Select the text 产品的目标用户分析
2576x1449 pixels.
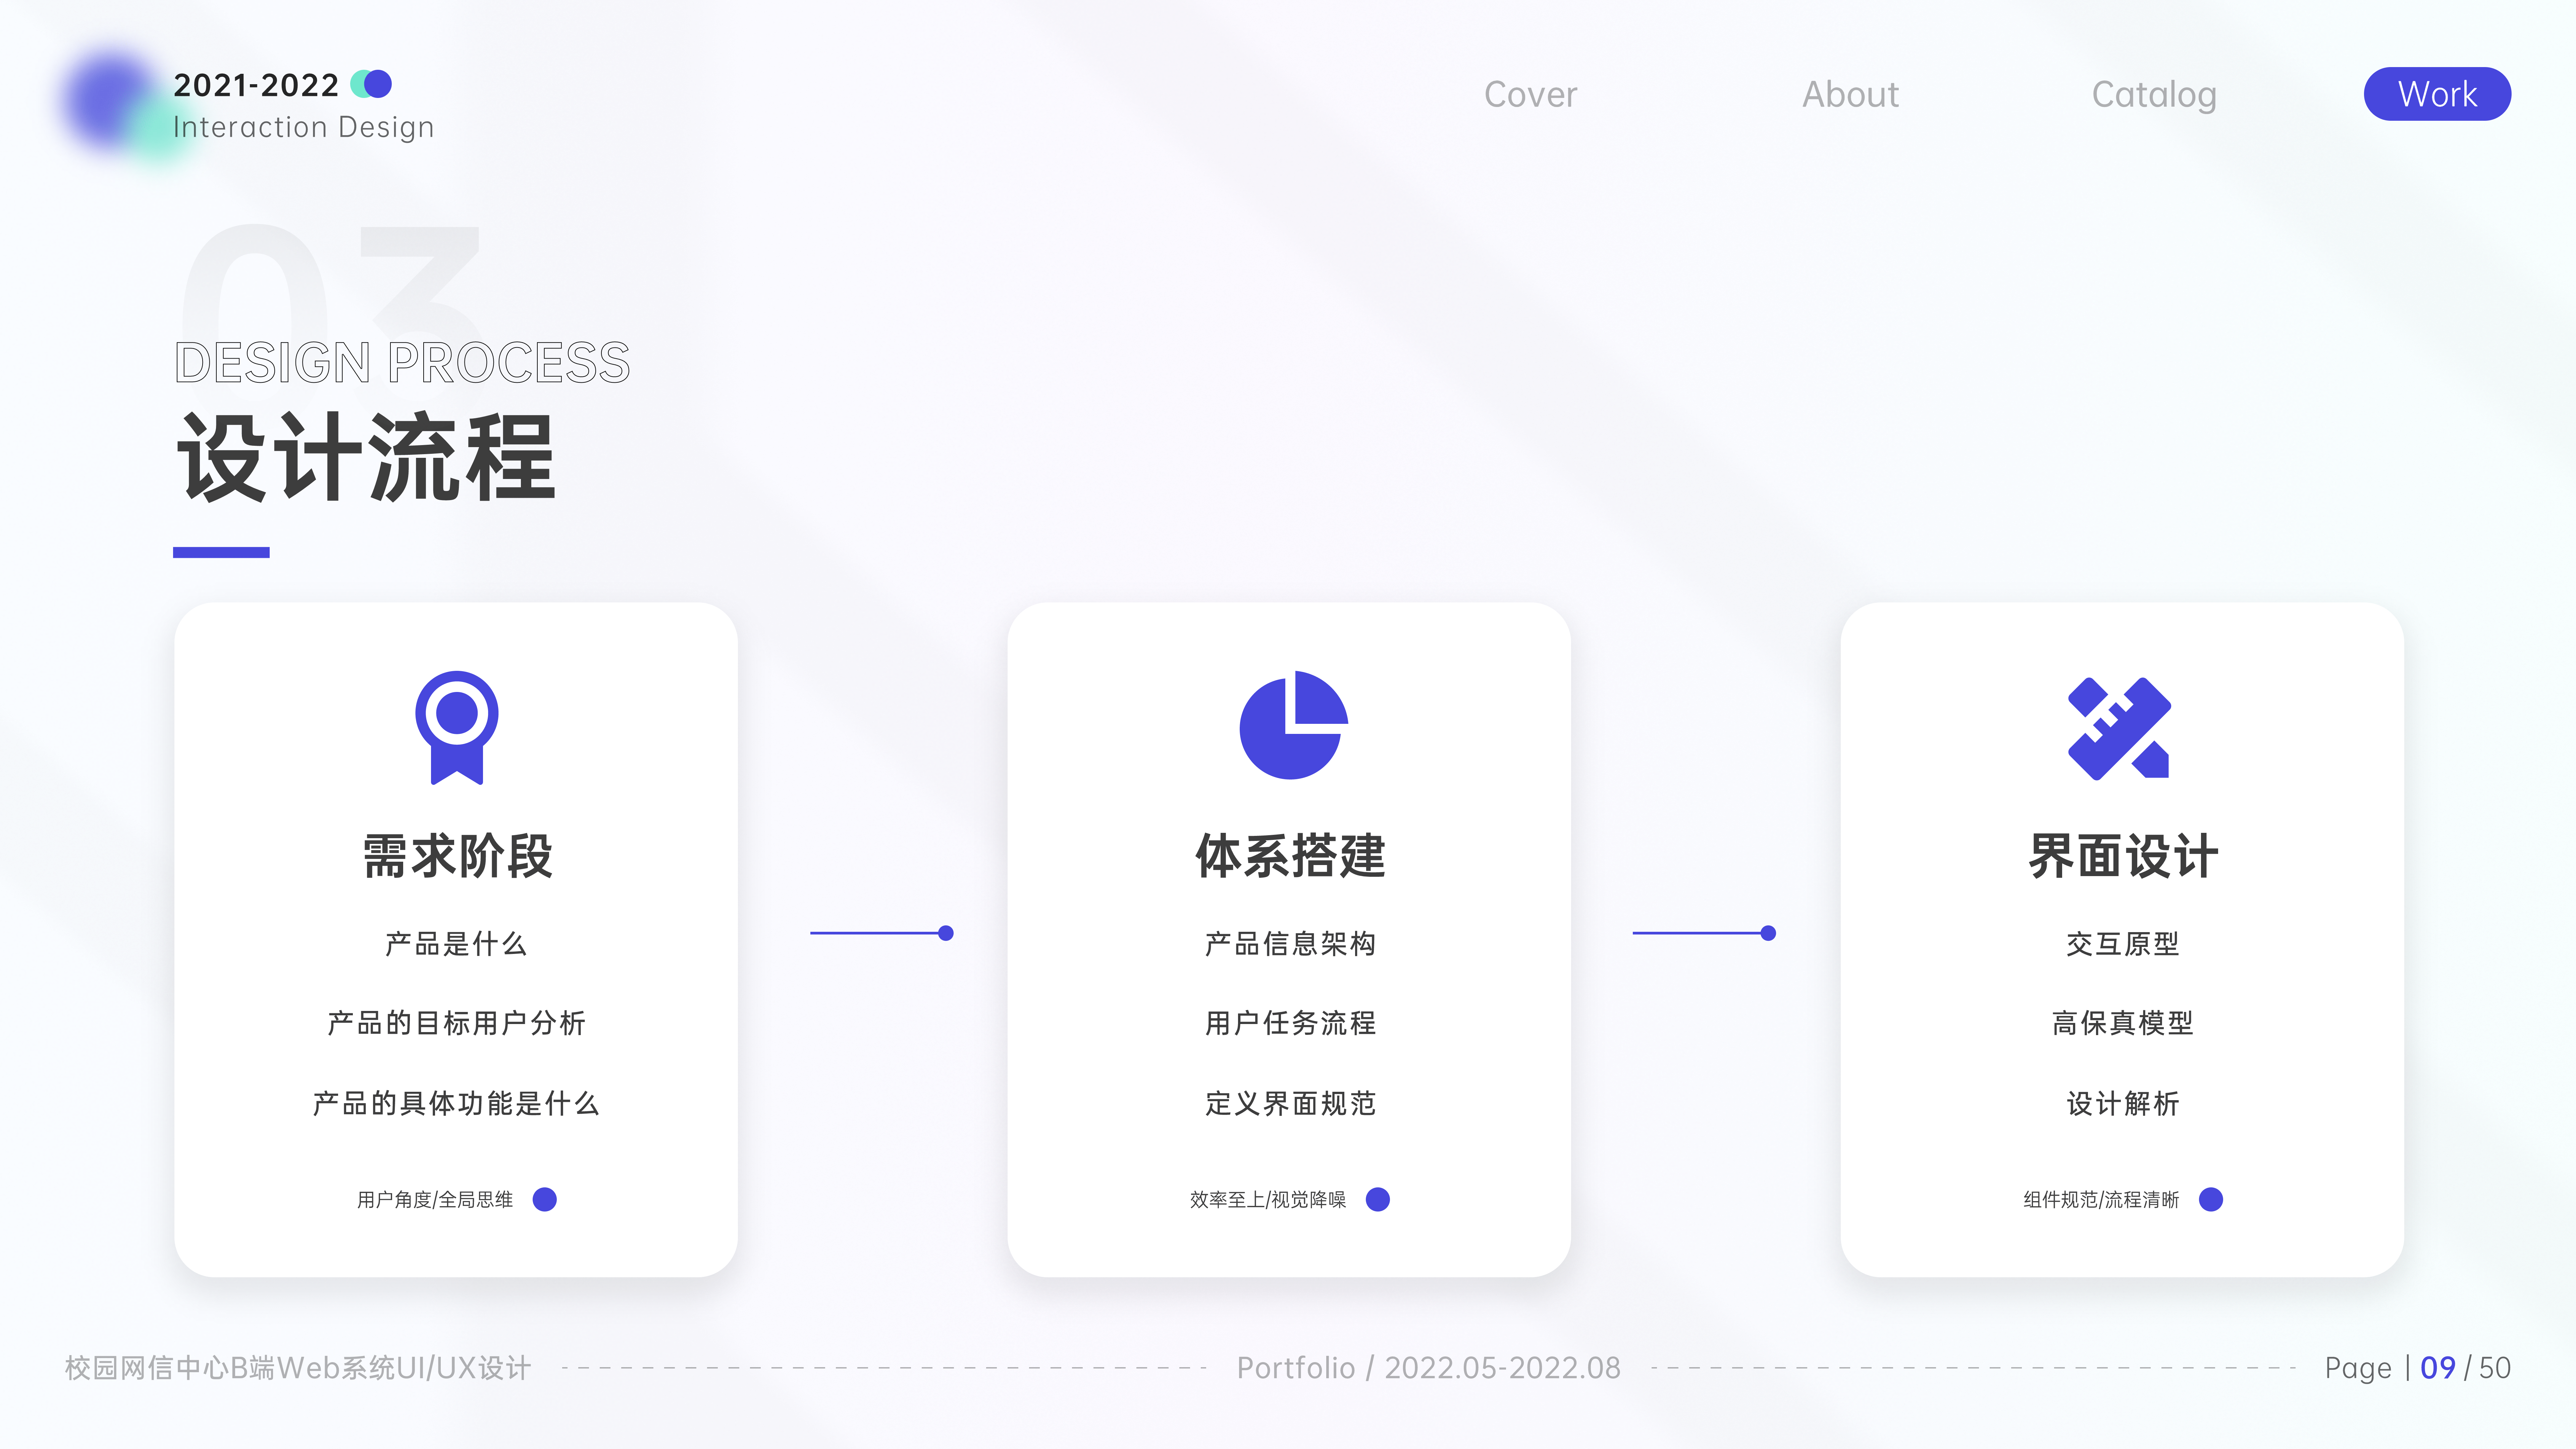point(456,1023)
